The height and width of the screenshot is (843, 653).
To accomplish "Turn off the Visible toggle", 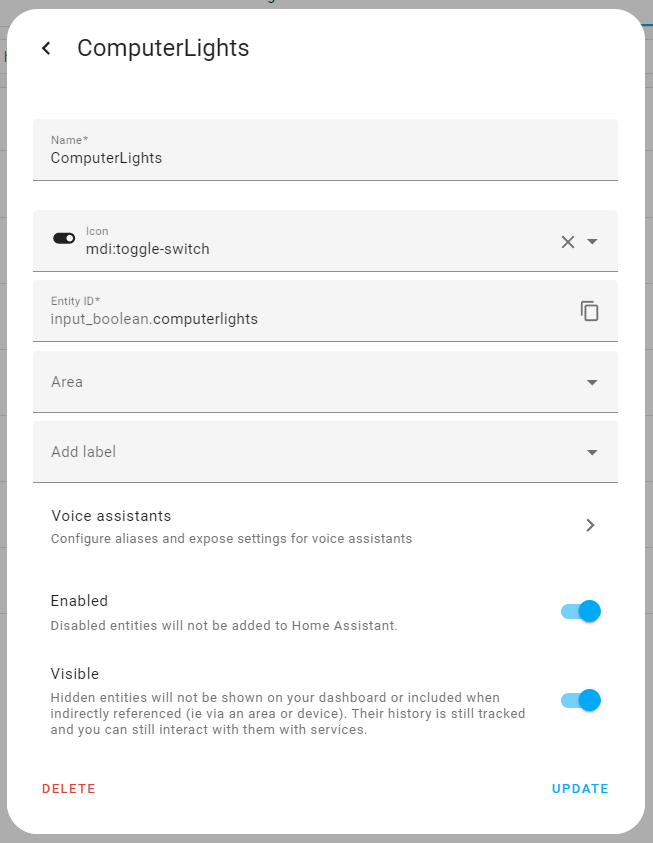I will point(579,700).
